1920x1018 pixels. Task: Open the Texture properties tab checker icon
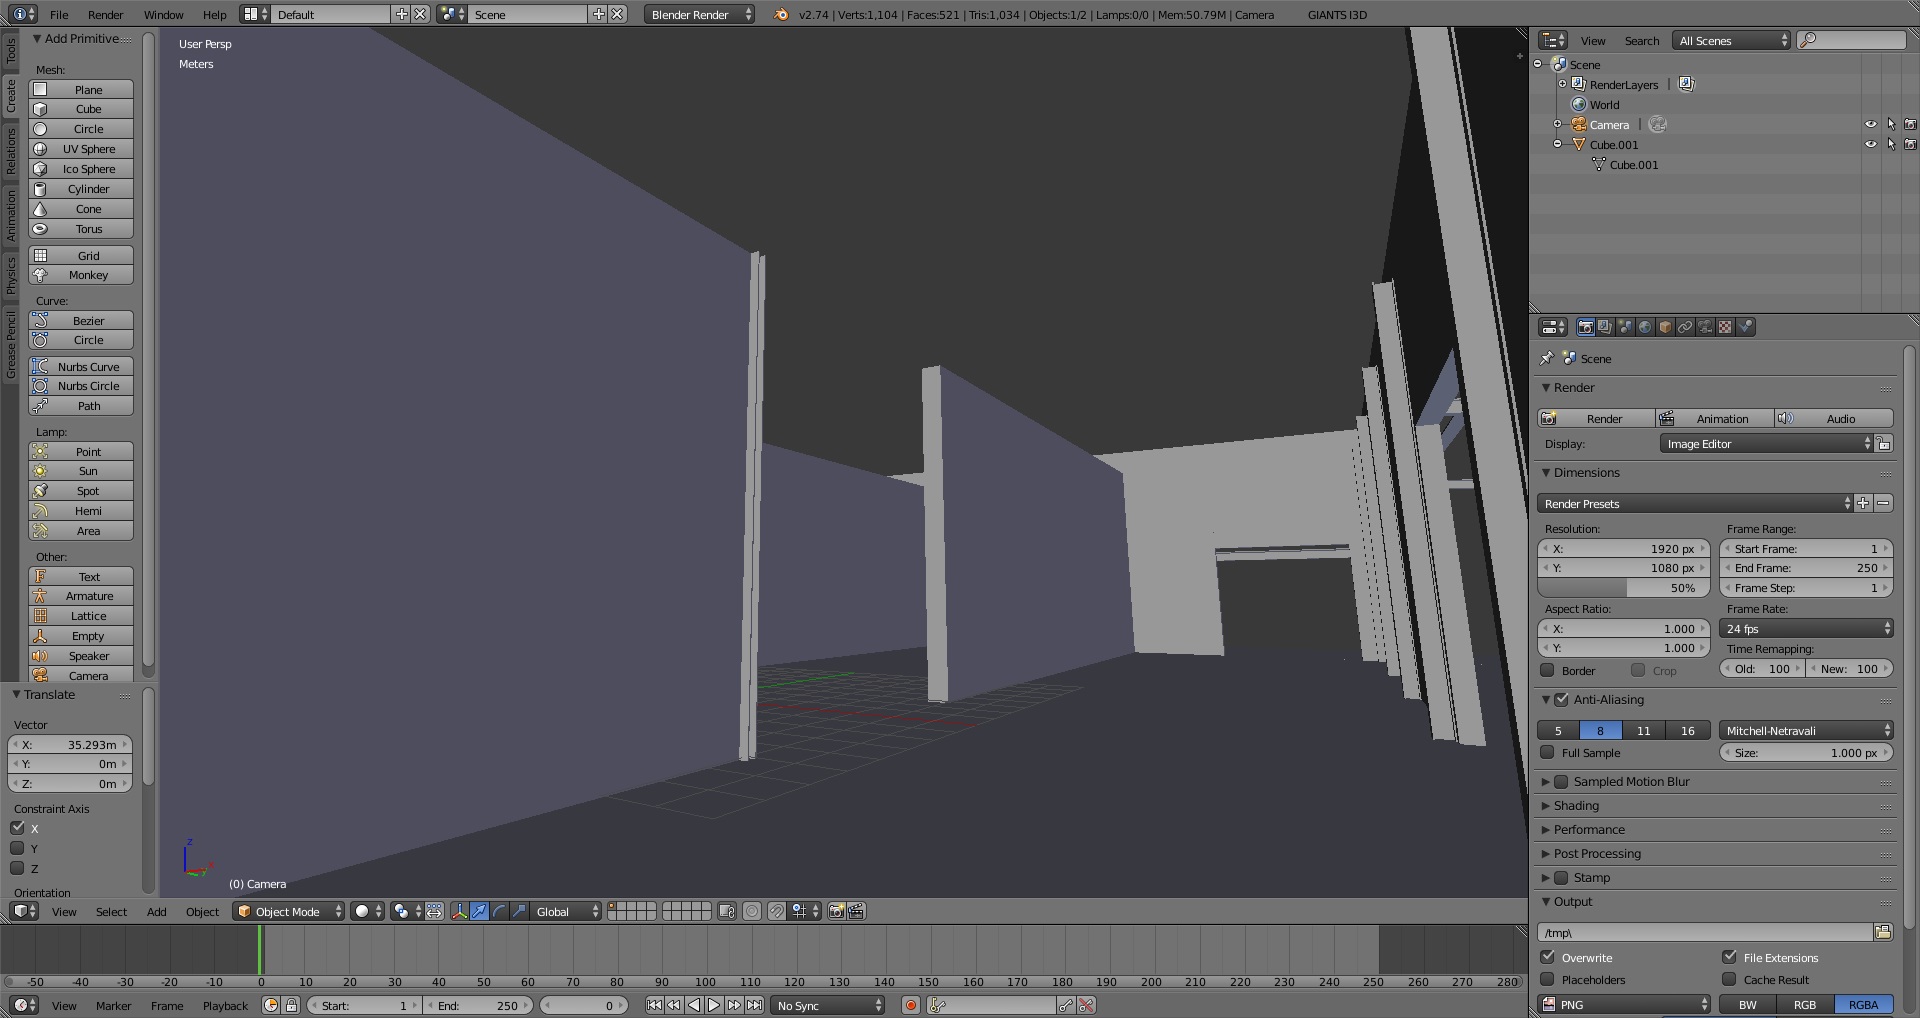tap(1725, 327)
